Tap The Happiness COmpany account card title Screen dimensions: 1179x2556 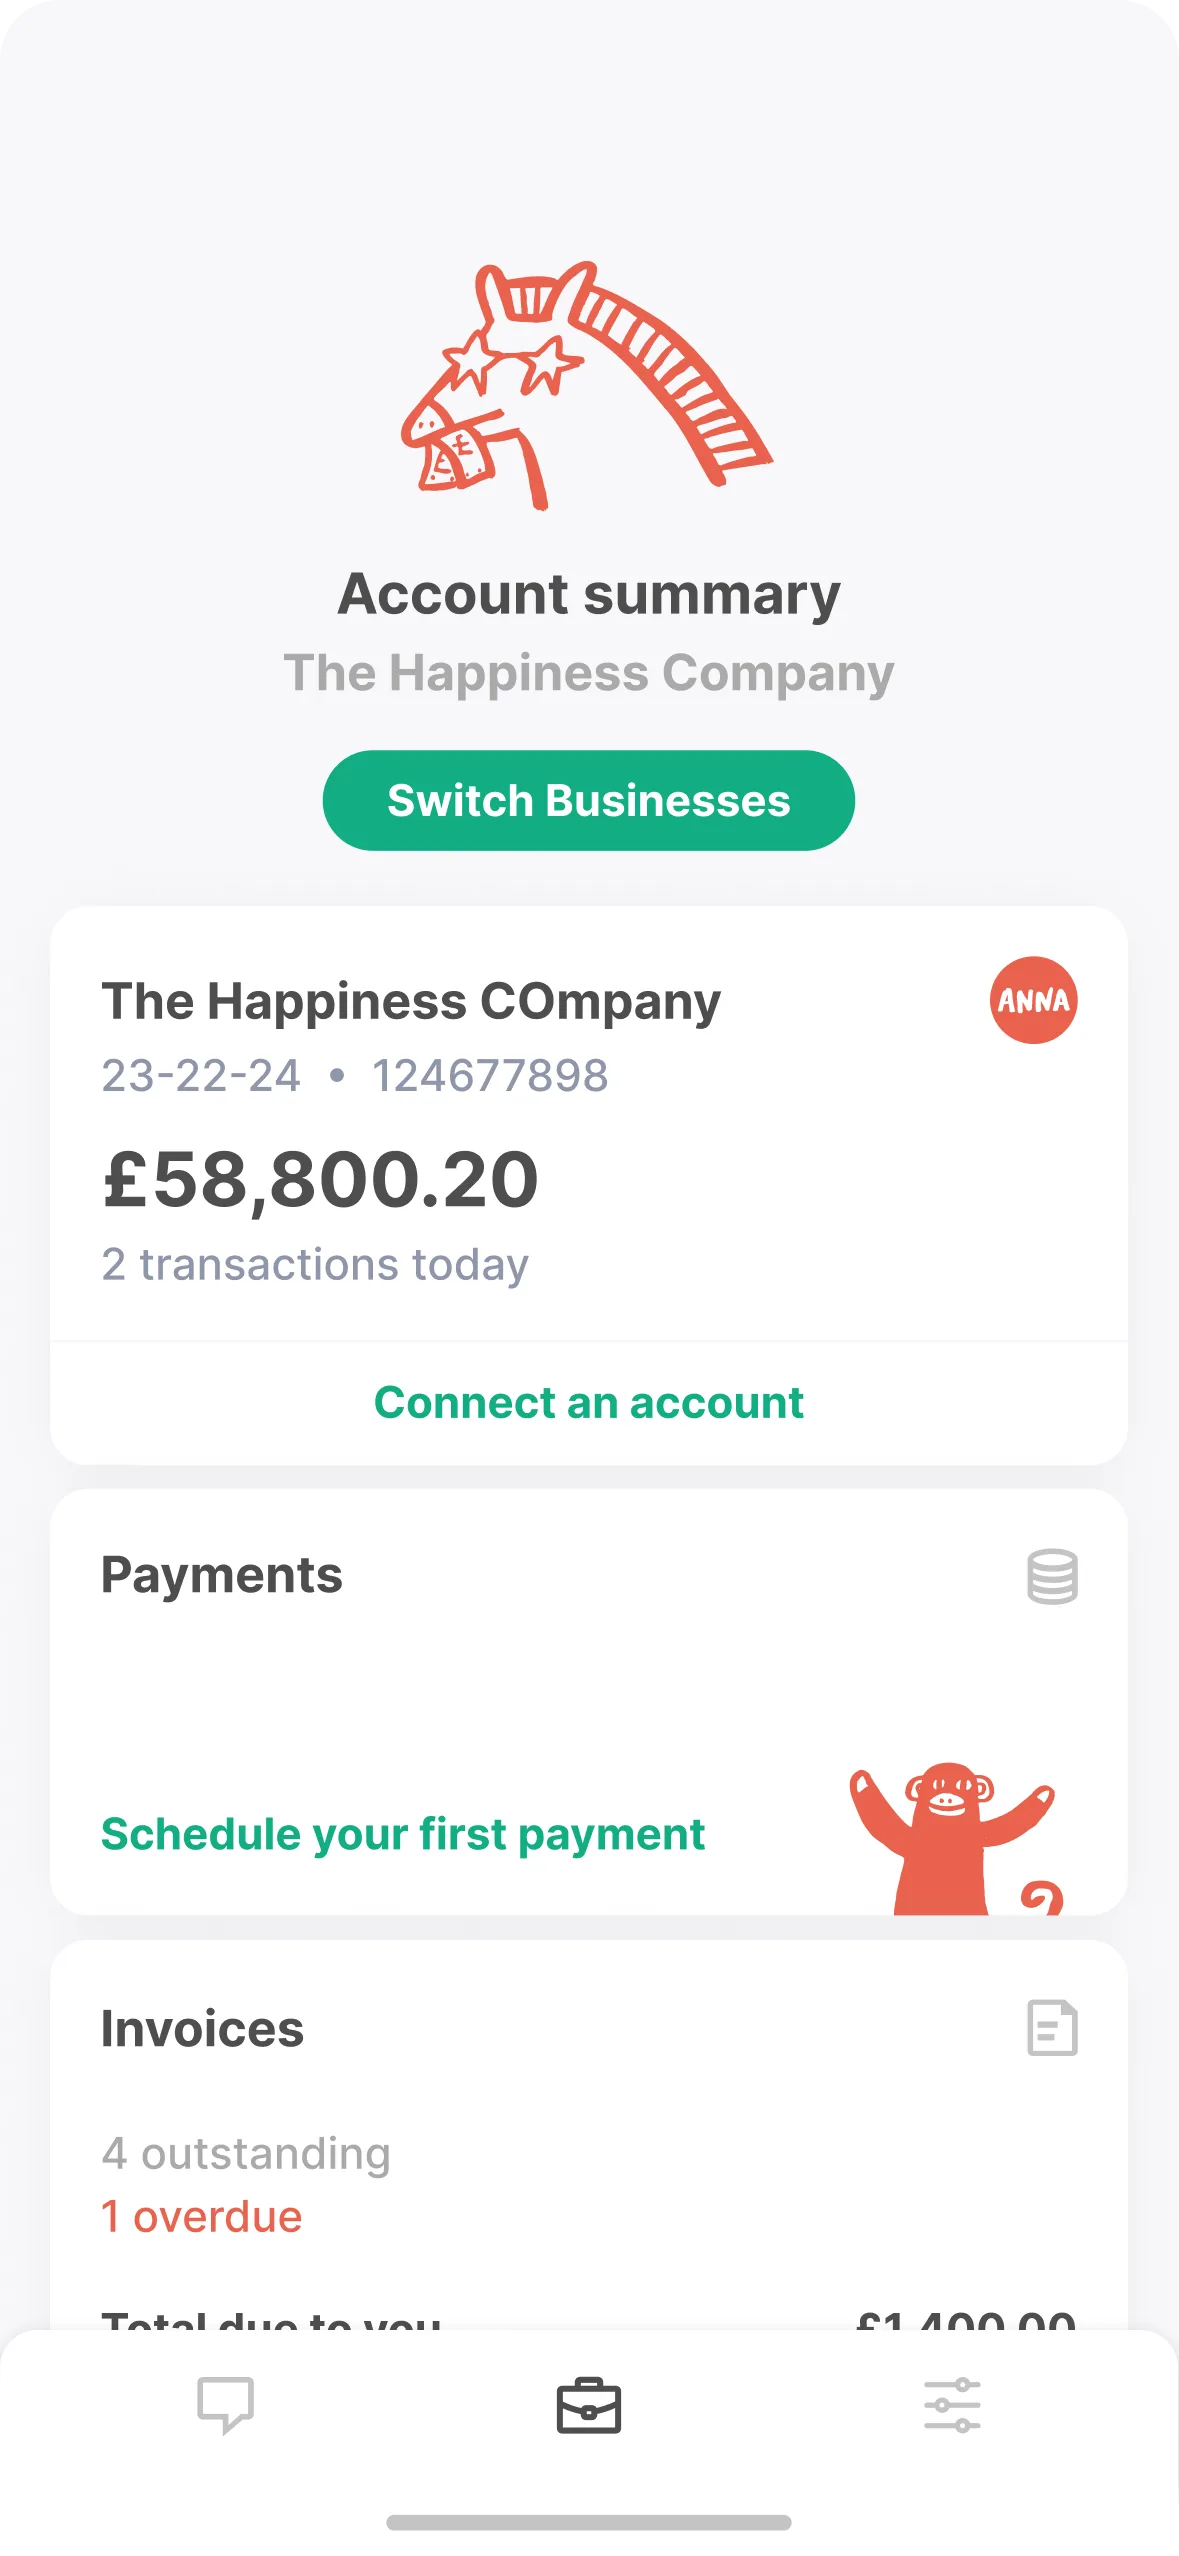pos(411,1001)
